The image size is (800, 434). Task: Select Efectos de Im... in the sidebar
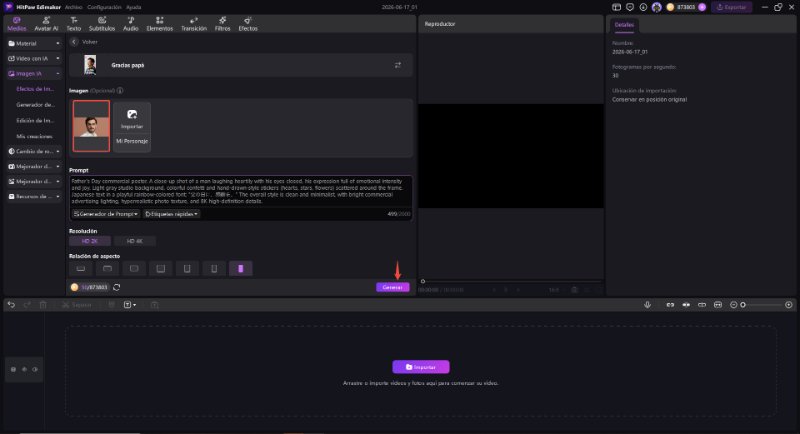pos(35,89)
